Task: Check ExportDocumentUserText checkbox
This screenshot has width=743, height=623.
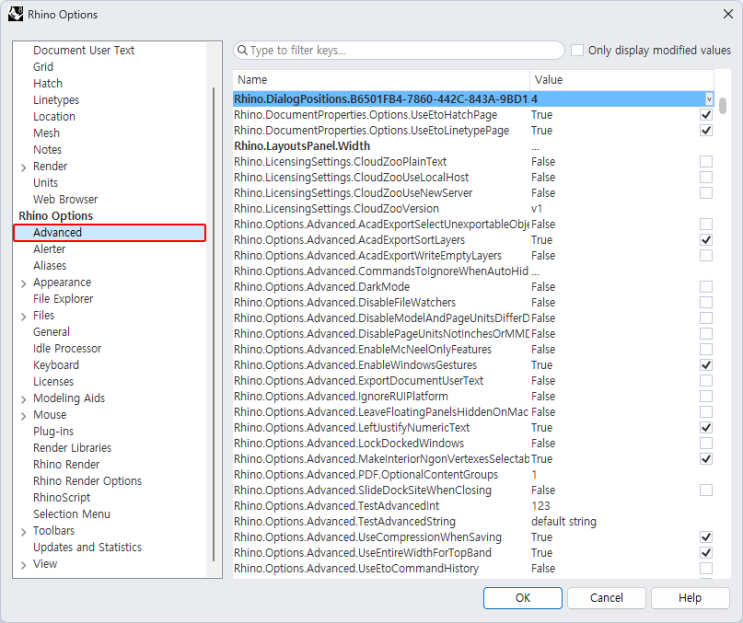Action: [x=706, y=380]
